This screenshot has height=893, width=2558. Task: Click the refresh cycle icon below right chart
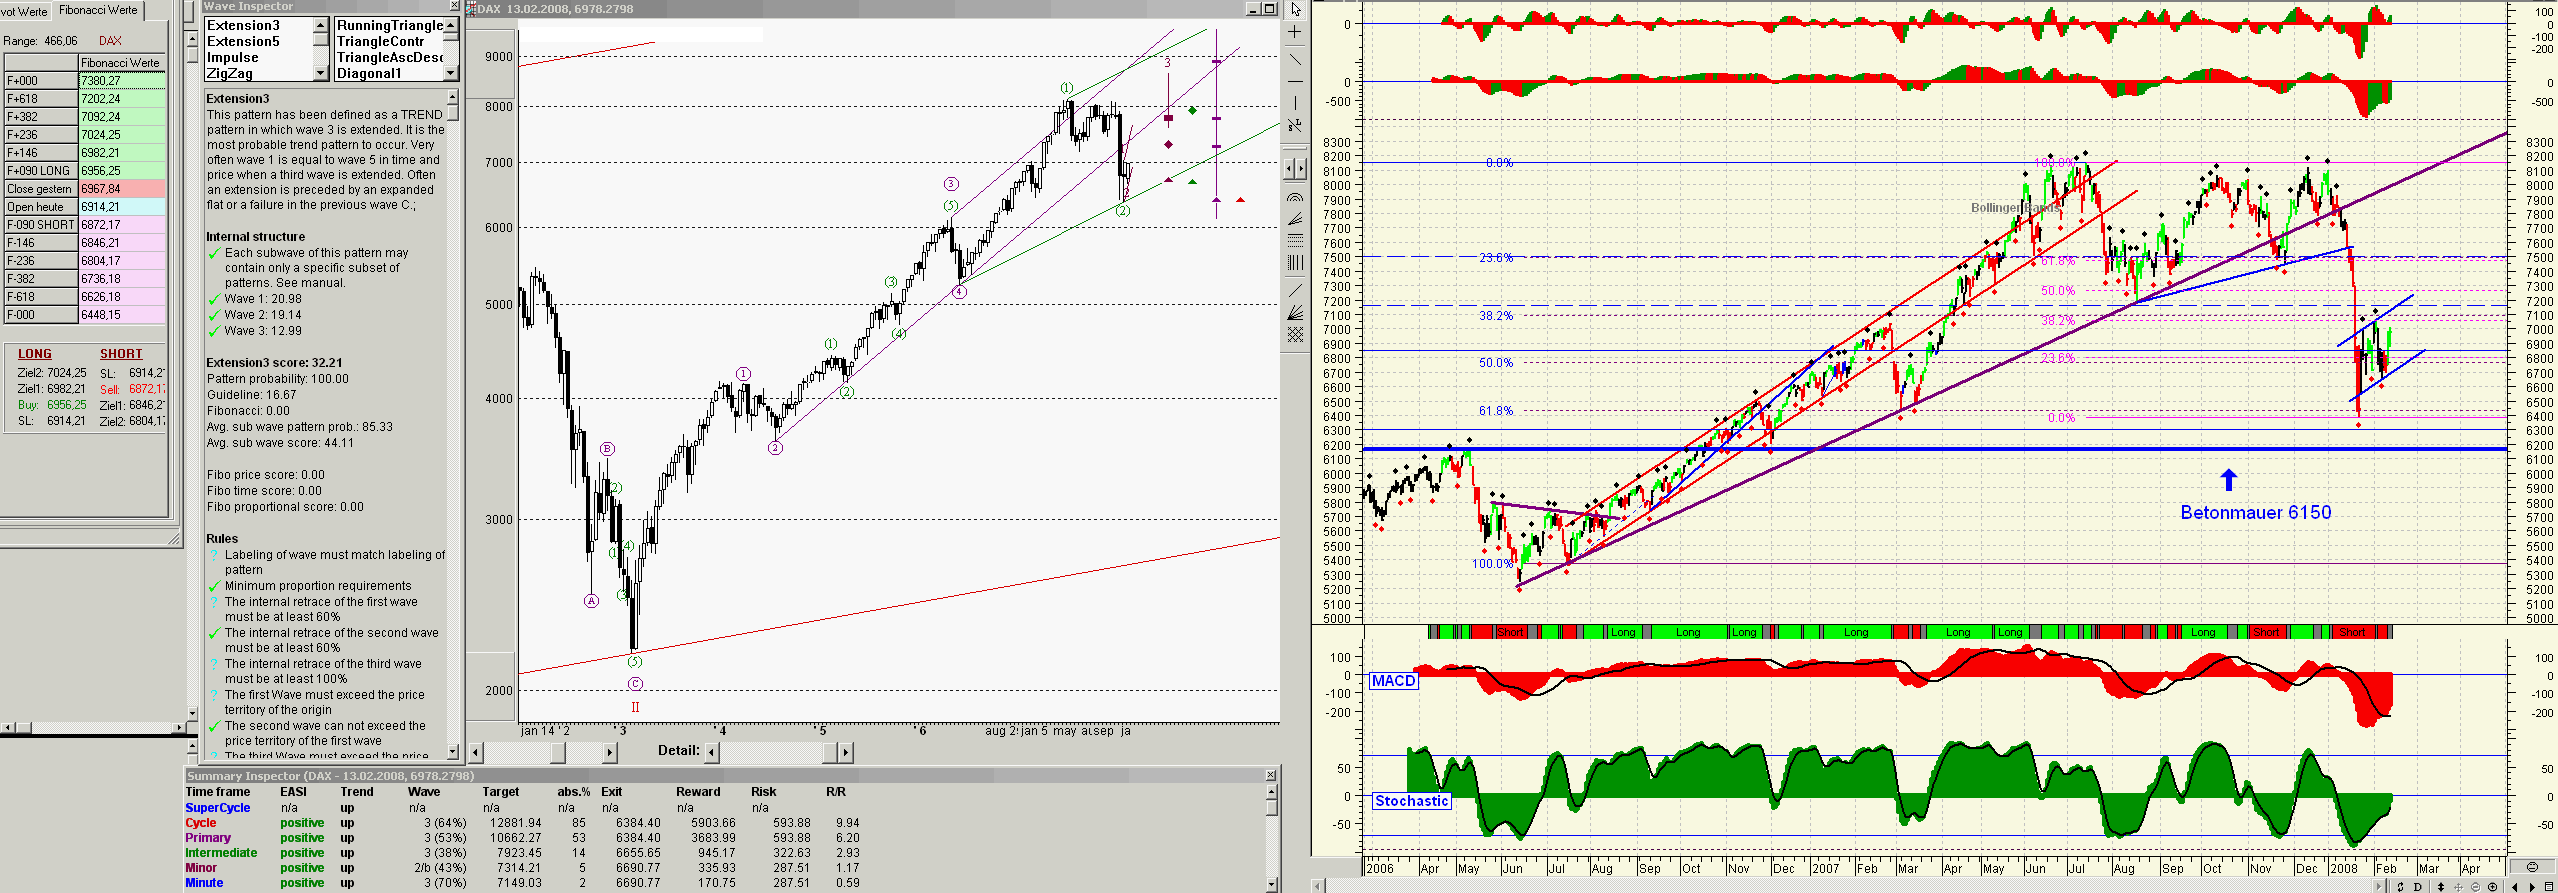tap(2400, 887)
